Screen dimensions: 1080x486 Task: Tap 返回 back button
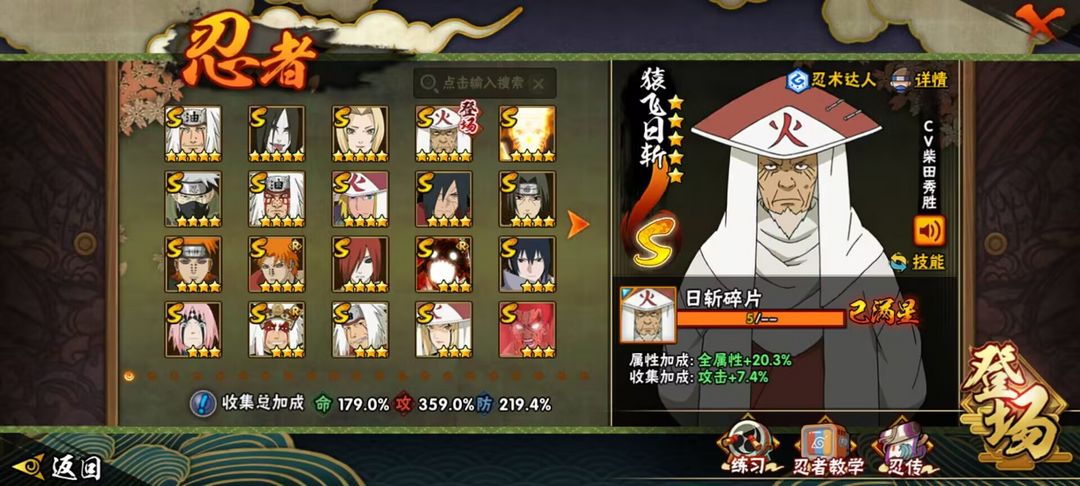57,467
